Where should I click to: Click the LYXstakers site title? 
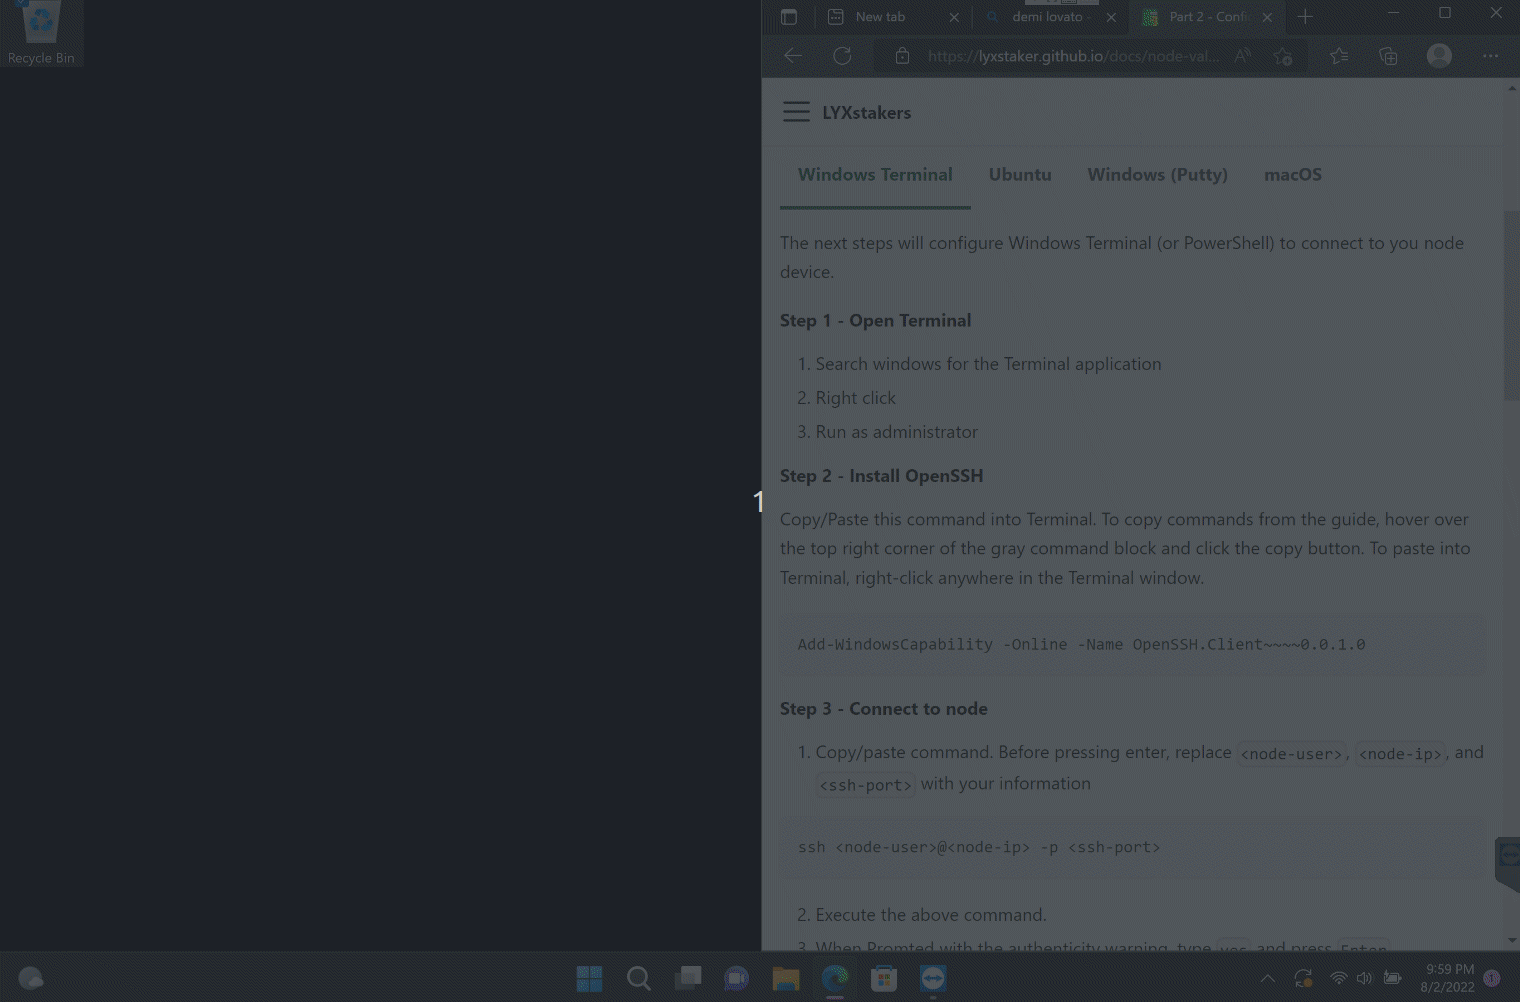tap(866, 112)
